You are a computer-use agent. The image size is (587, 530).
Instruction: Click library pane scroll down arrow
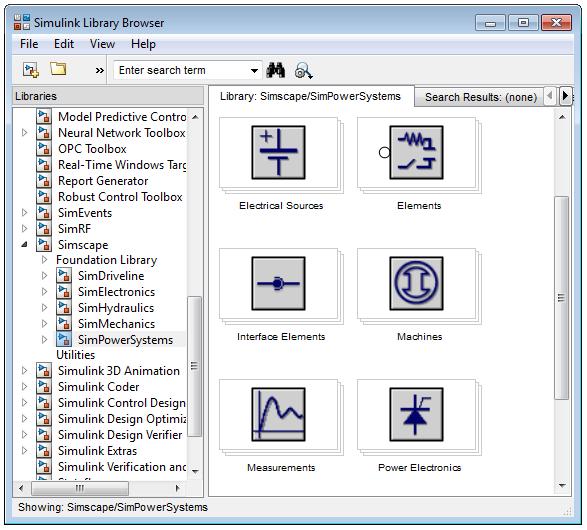(x=562, y=485)
